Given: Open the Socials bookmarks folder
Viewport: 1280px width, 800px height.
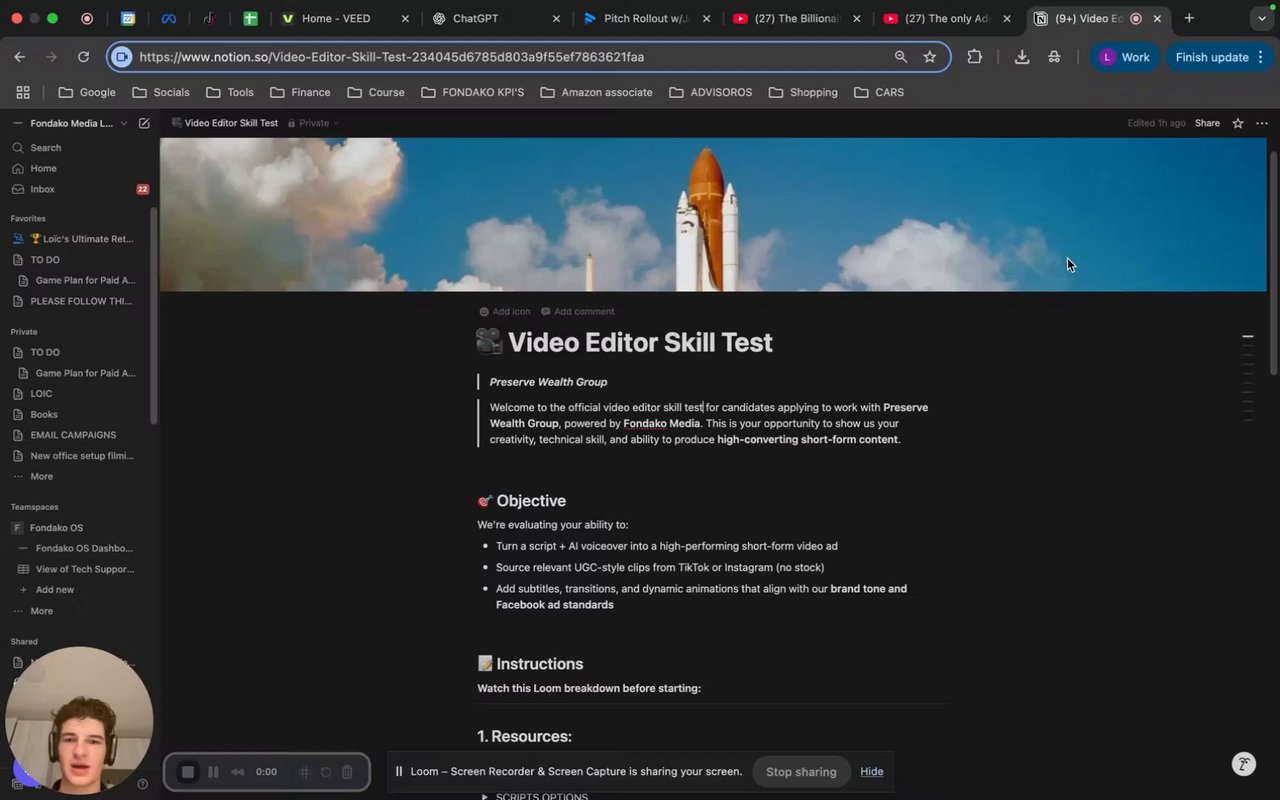Looking at the screenshot, I should 161,92.
